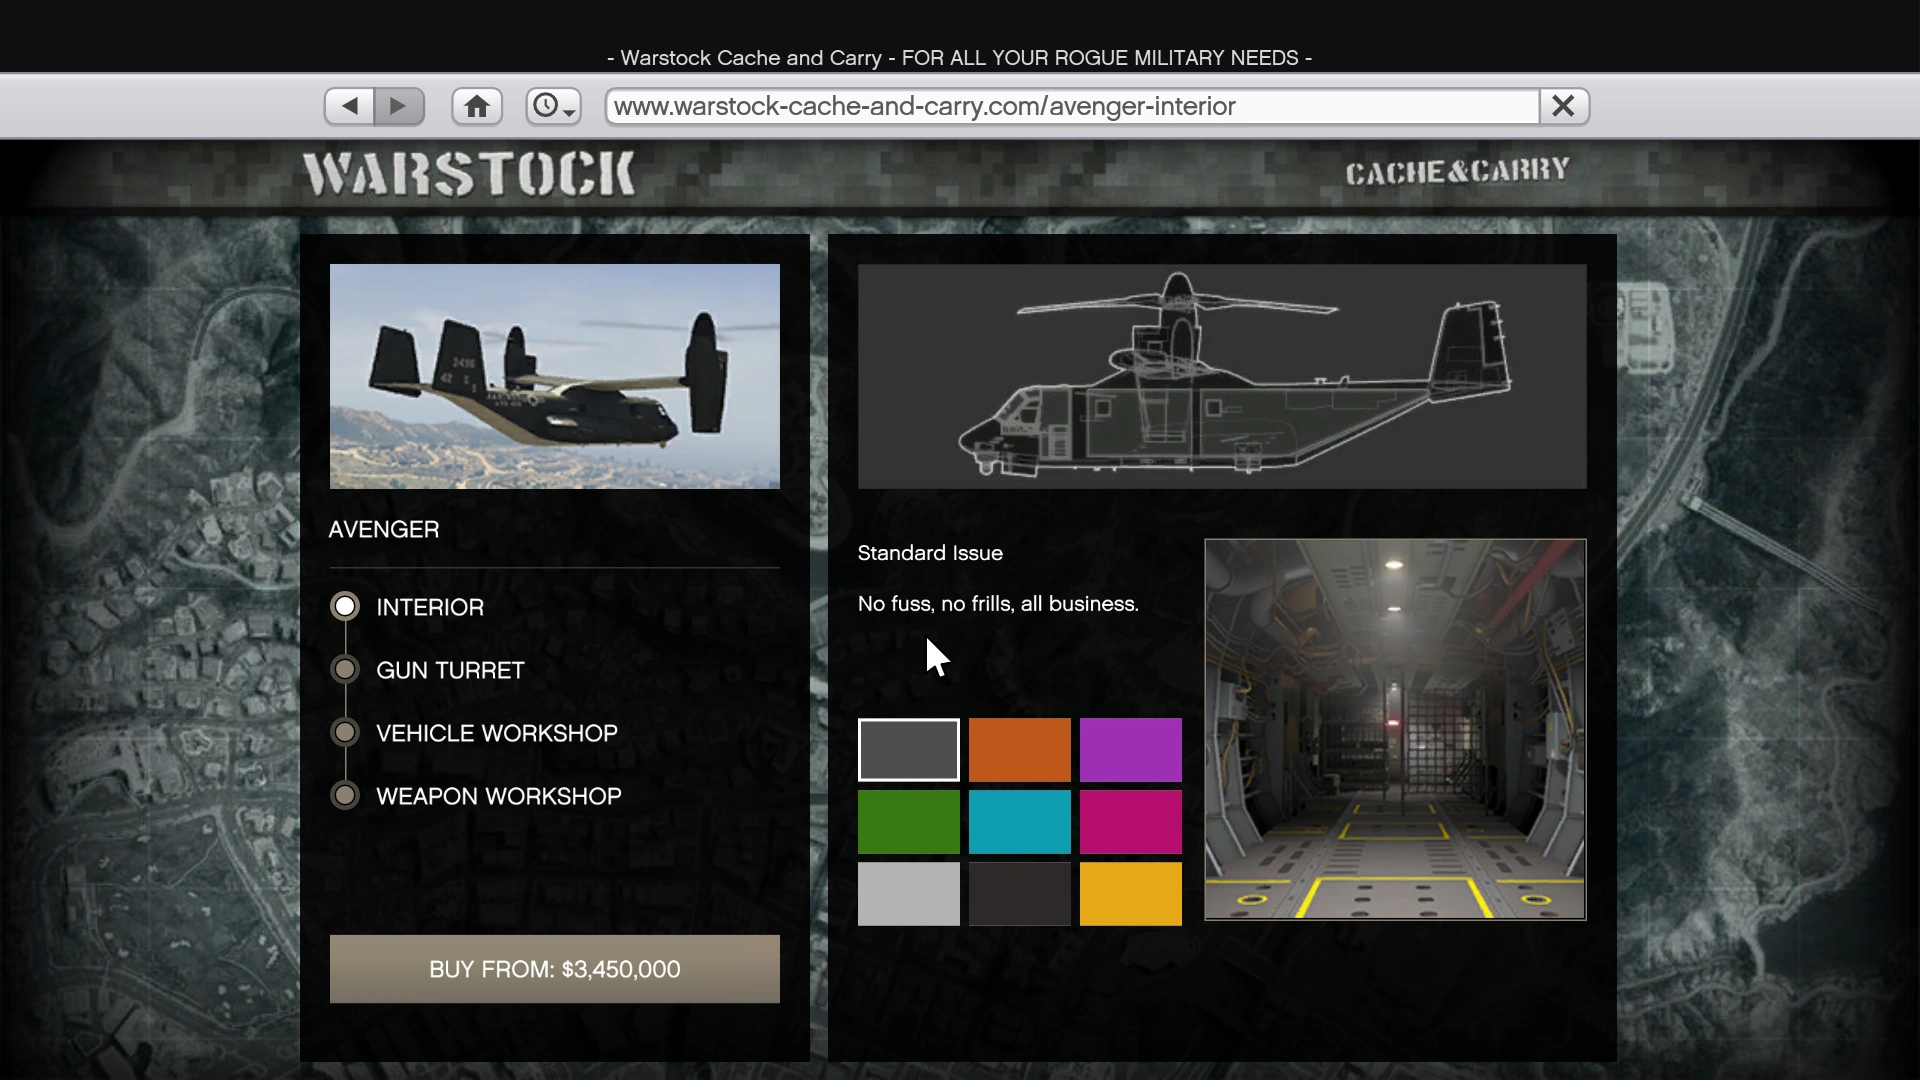This screenshot has width=1920, height=1080.
Task: Click the browser forward arrow
Action: click(399, 106)
